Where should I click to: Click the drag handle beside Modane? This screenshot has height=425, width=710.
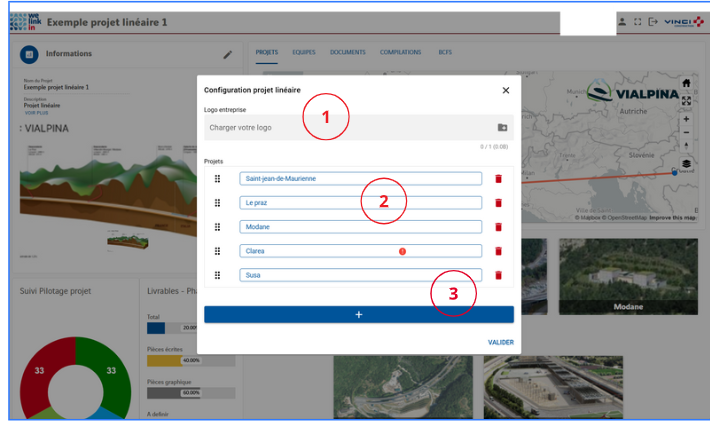pyautogui.click(x=217, y=227)
